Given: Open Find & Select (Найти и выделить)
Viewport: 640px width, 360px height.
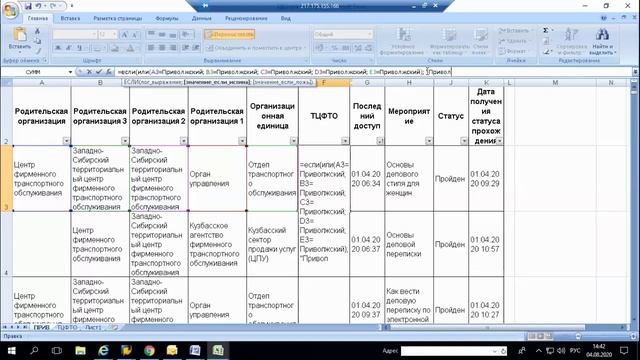Looking at the screenshot, I should tap(602, 41).
